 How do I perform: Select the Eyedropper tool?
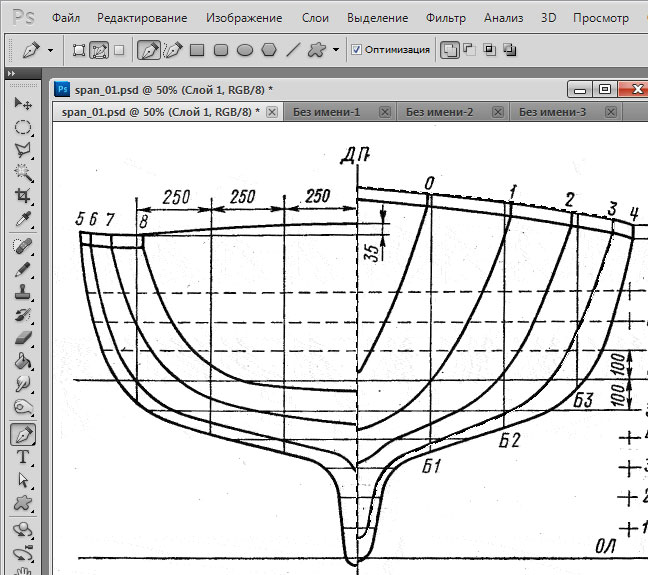22,219
